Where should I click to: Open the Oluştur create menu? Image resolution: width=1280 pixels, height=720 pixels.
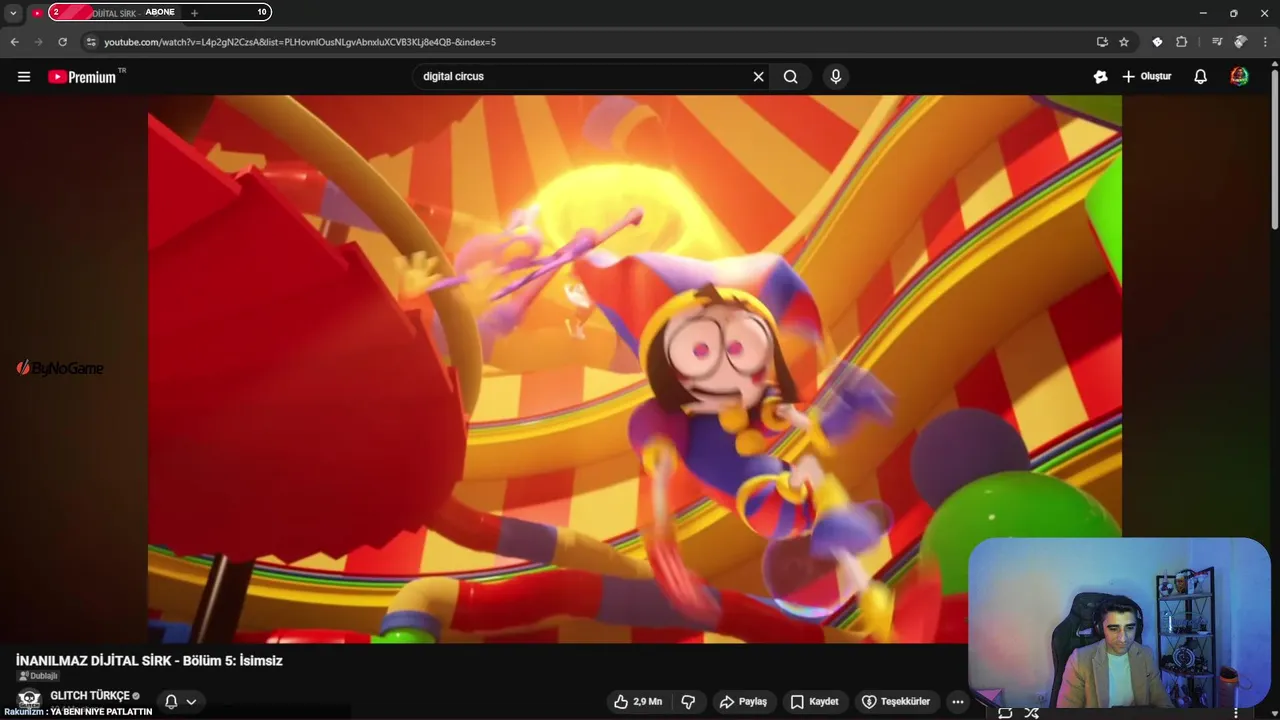point(1147,77)
